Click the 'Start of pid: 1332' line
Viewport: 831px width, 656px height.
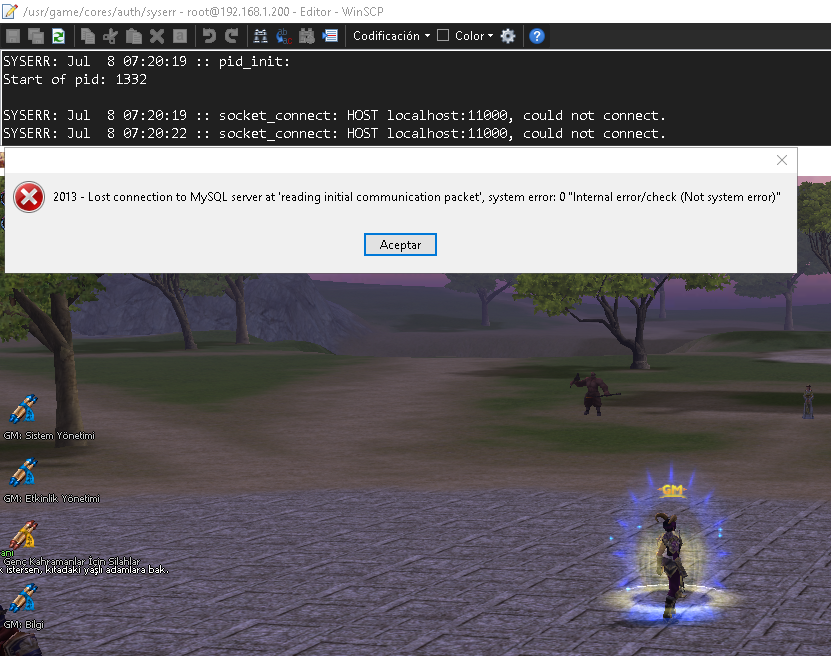pyautogui.click(x=75, y=79)
